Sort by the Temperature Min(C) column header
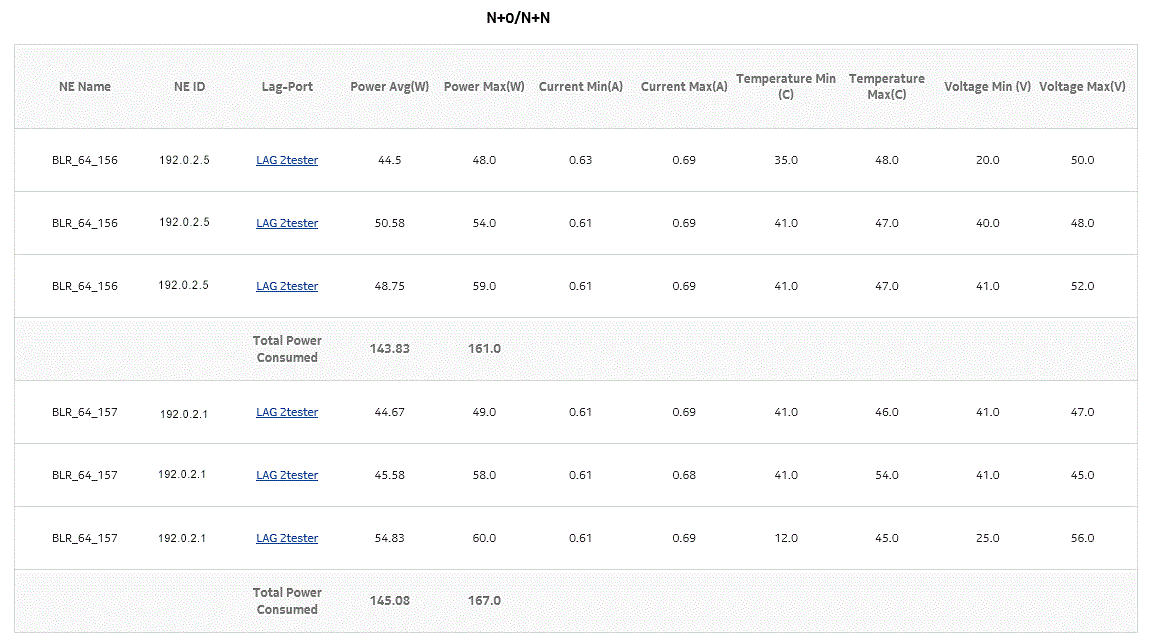 [x=786, y=87]
